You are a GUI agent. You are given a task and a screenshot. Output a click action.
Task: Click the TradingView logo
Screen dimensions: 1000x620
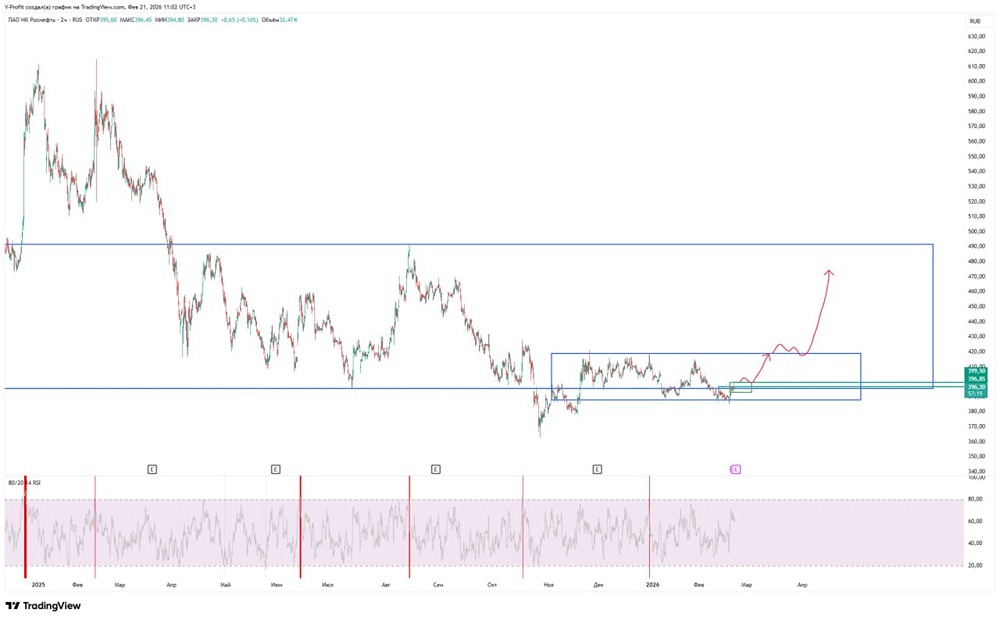click(x=43, y=606)
